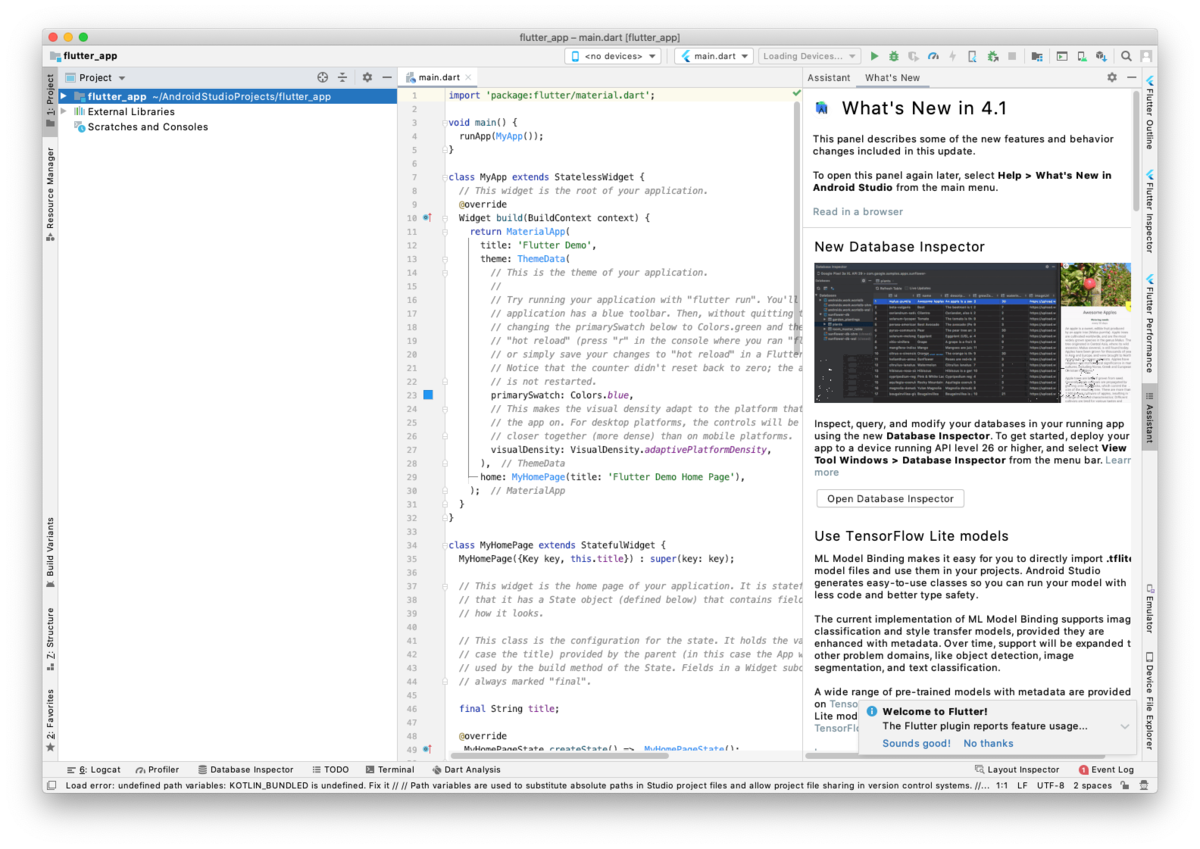This screenshot has width=1200, height=849.
Task: Click the Read in a browser link
Action: [x=858, y=212]
